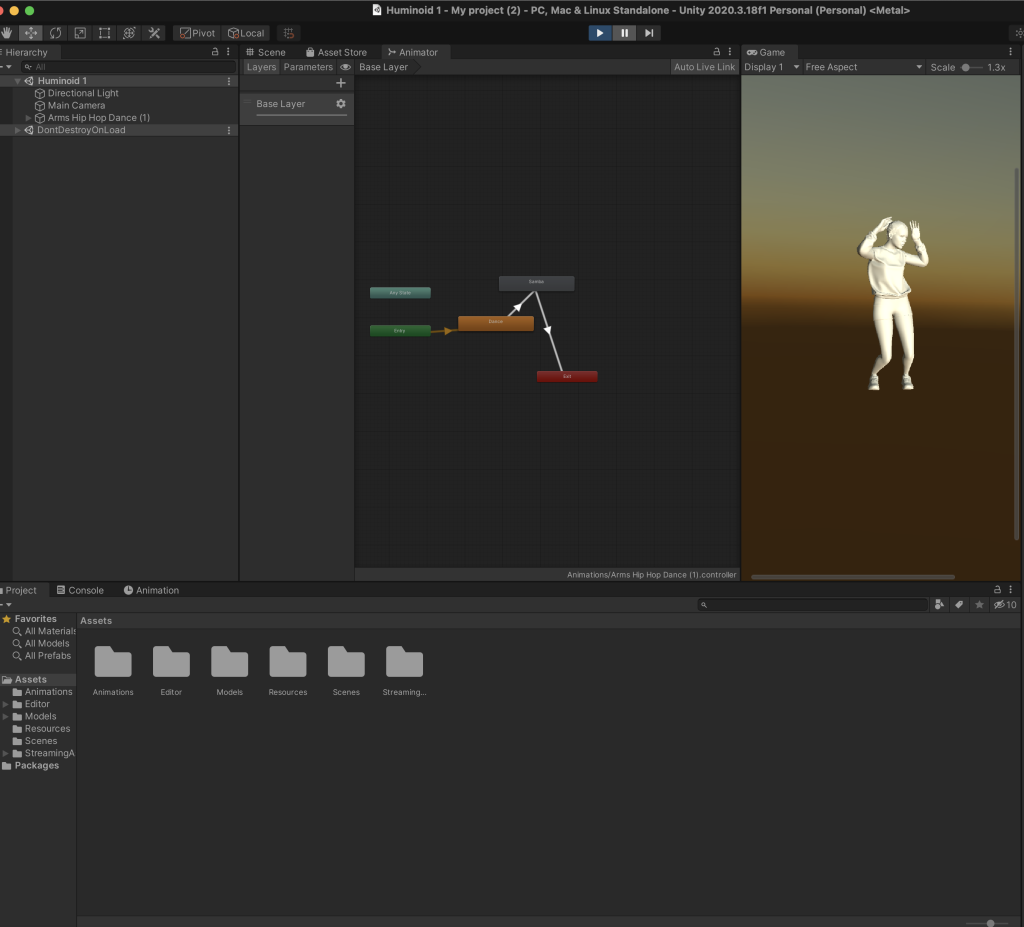Click the Step frame forward button
Screen dimensions: 1024x927
tap(649, 33)
